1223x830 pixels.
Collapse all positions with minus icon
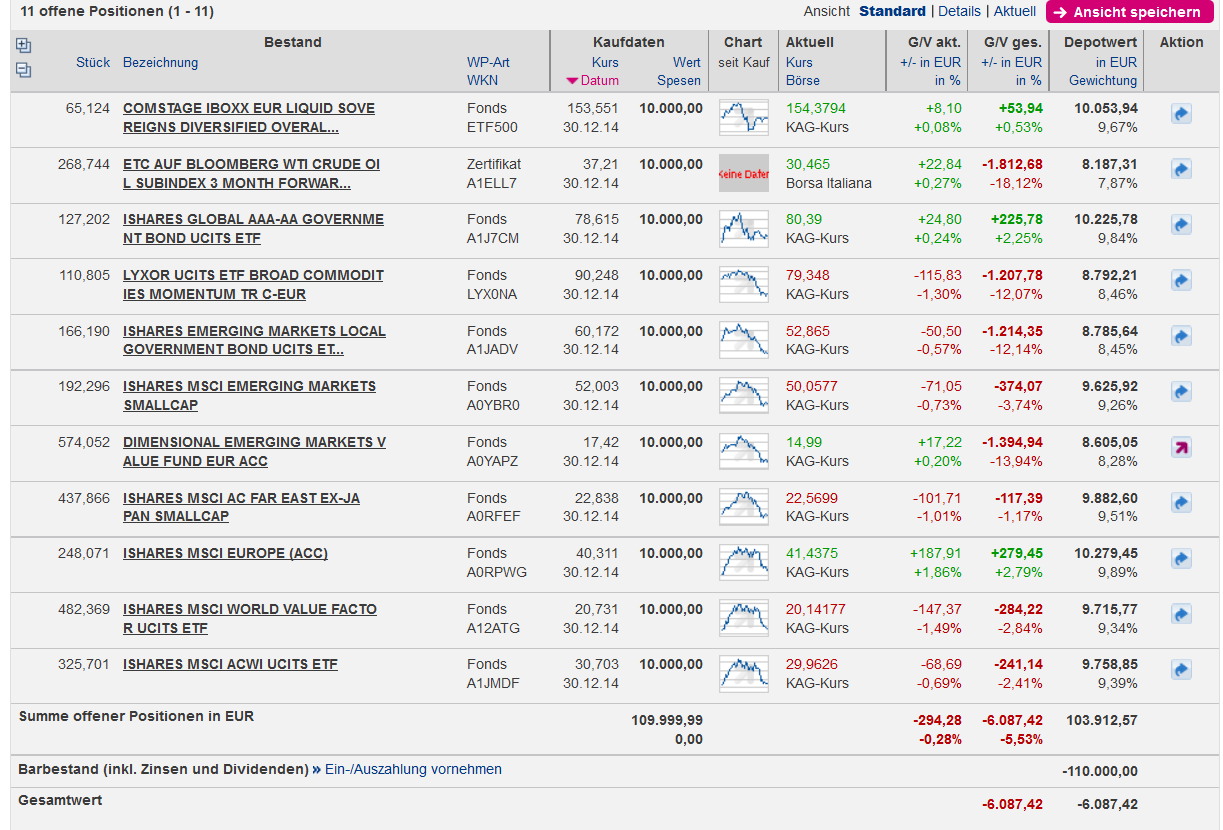(x=24, y=70)
